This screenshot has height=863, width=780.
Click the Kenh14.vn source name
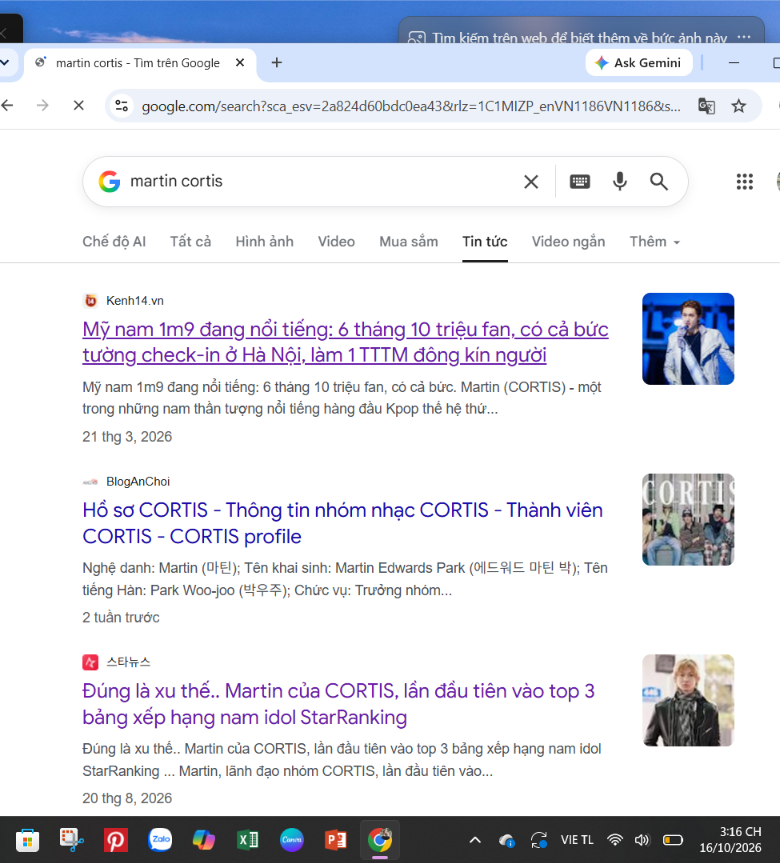[x=135, y=301]
